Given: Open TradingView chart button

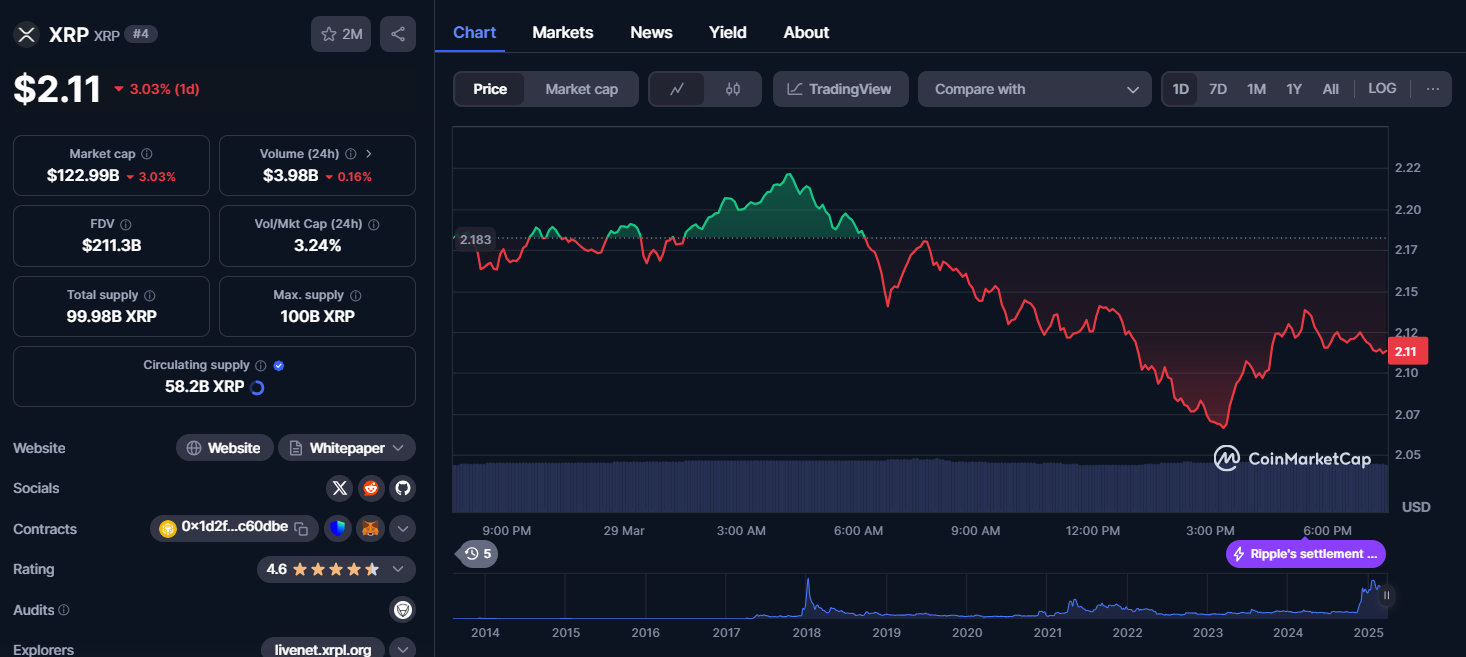Looking at the screenshot, I should coord(840,89).
